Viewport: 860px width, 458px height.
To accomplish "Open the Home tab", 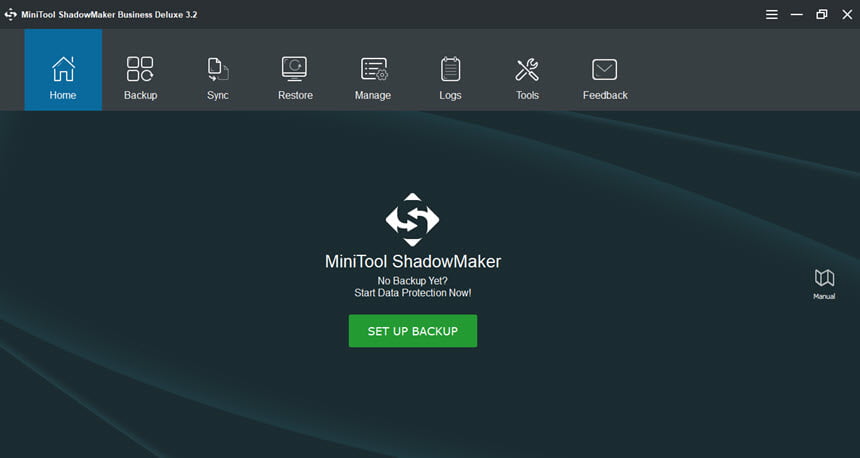I will point(63,70).
